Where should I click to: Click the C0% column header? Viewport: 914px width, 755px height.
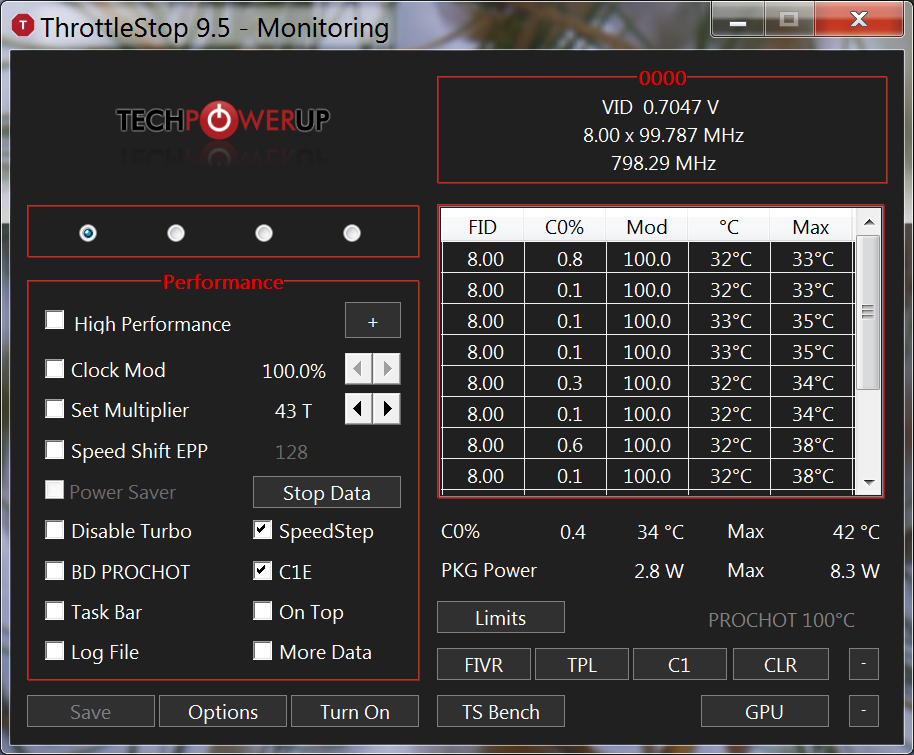click(x=565, y=226)
